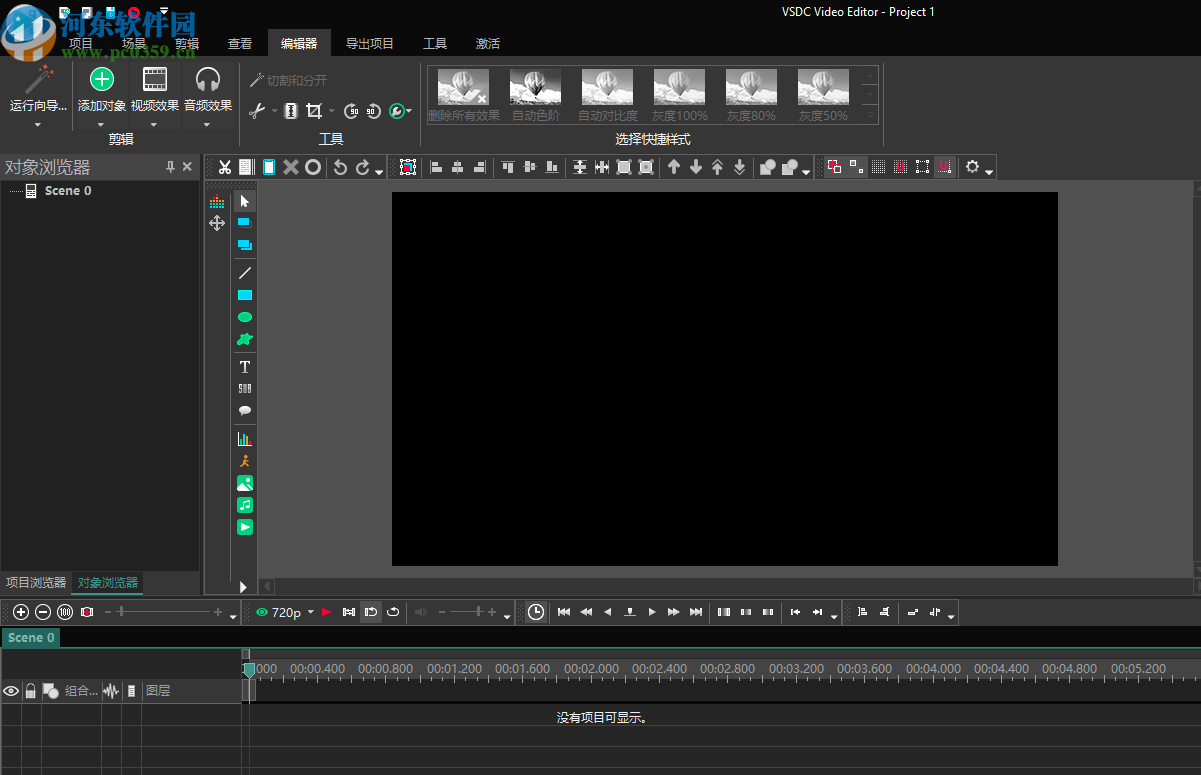The height and width of the screenshot is (775, 1201).
Task: Toggle the layer lock icon
Action: click(29, 690)
